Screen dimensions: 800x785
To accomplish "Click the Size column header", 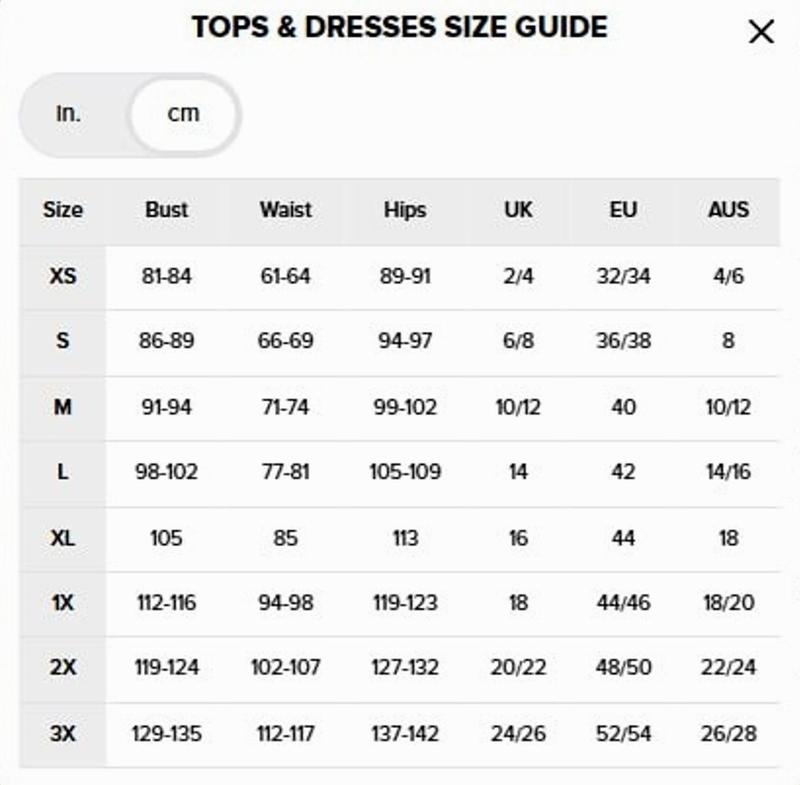I will 63,210.
